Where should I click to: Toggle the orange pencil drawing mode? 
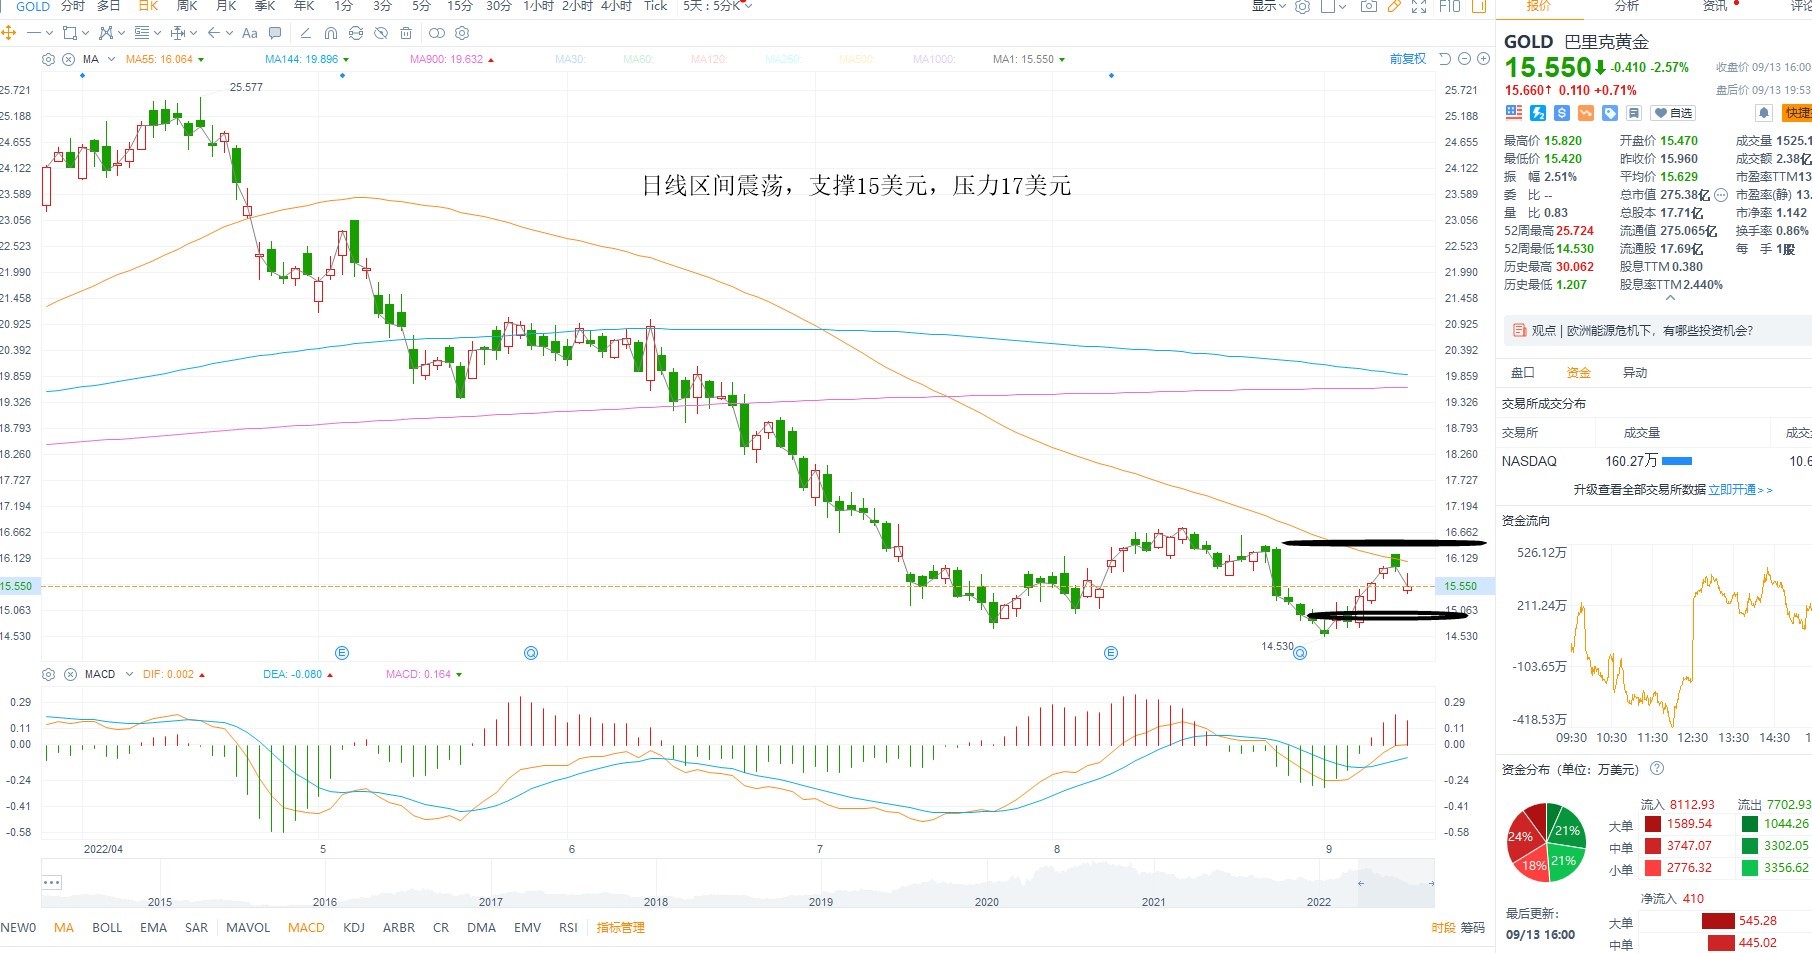[1394, 6]
